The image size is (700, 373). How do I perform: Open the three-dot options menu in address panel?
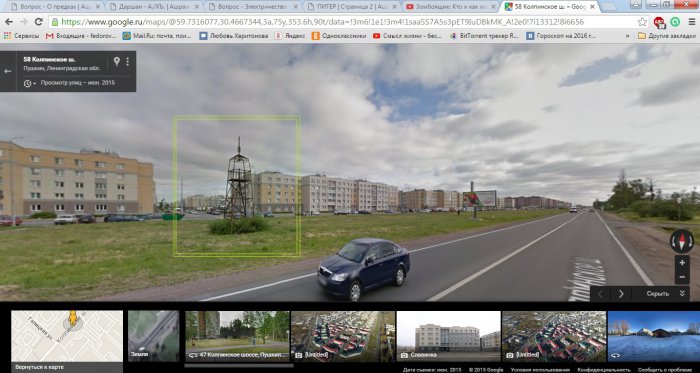point(128,62)
